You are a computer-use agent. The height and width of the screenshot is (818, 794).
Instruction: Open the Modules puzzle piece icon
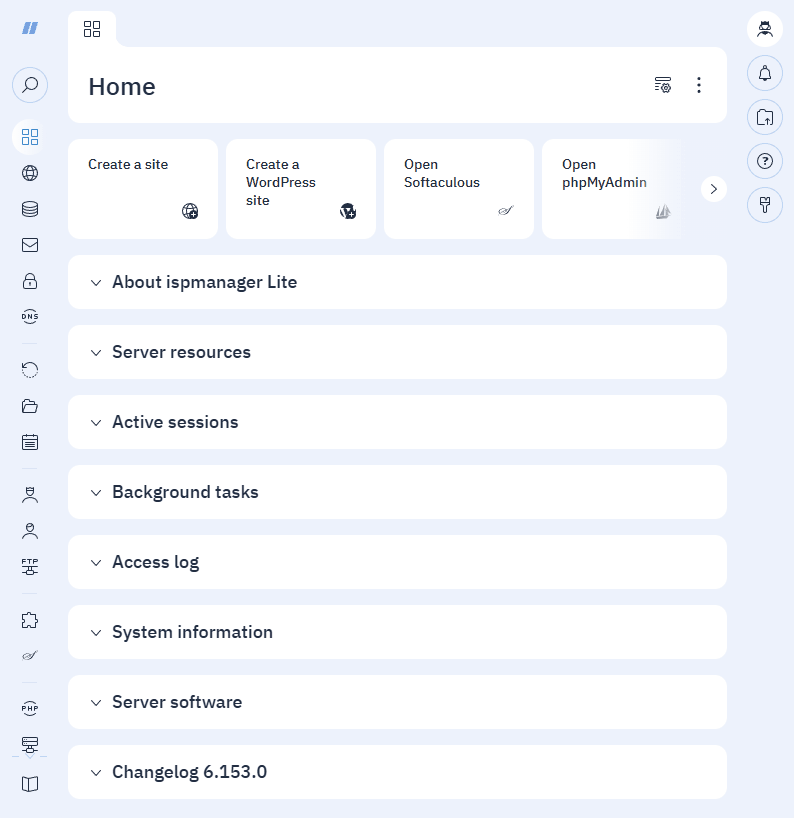pyautogui.click(x=30, y=620)
